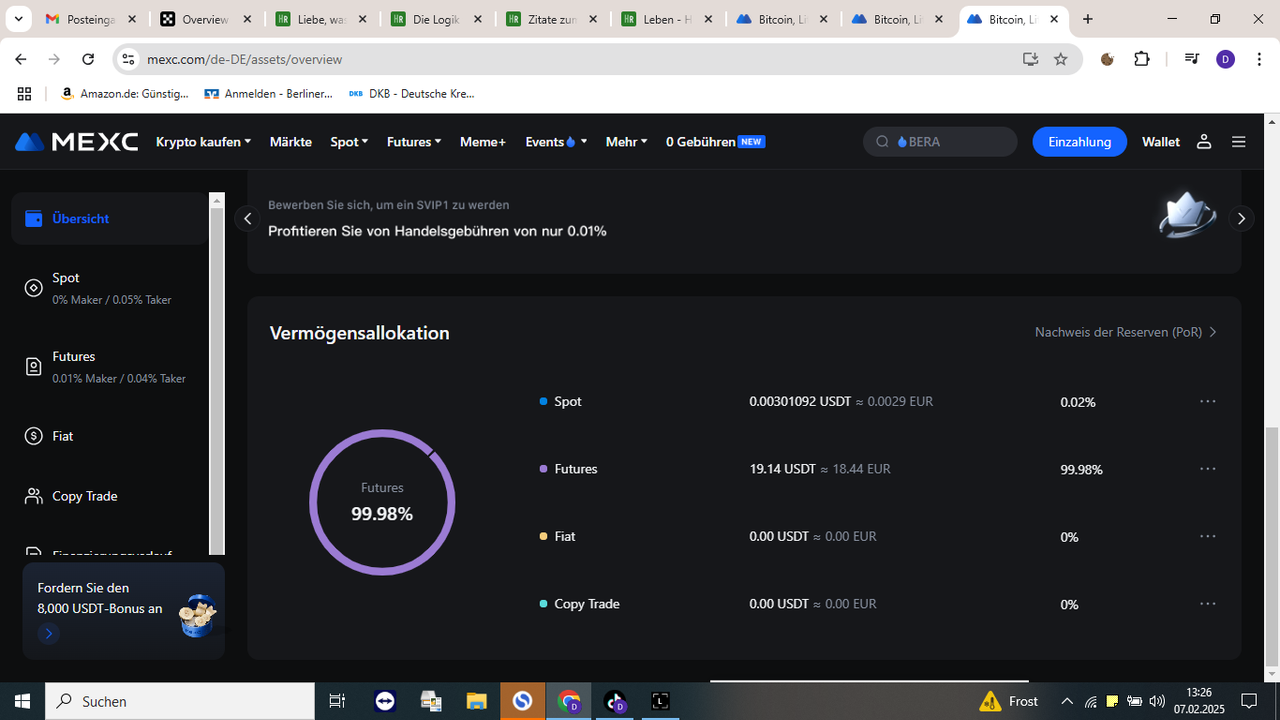Click install app icon in address bar
Viewport: 1280px width, 720px height.
point(1030,59)
